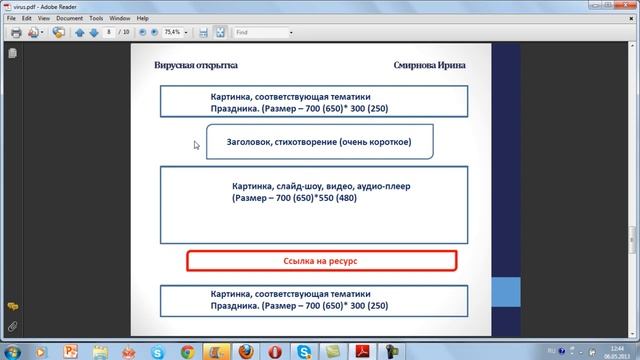Viewport: 640px width, 360px height.
Task: Click the red 'Ссылка на ресурс' box
Action: (322, 260)
